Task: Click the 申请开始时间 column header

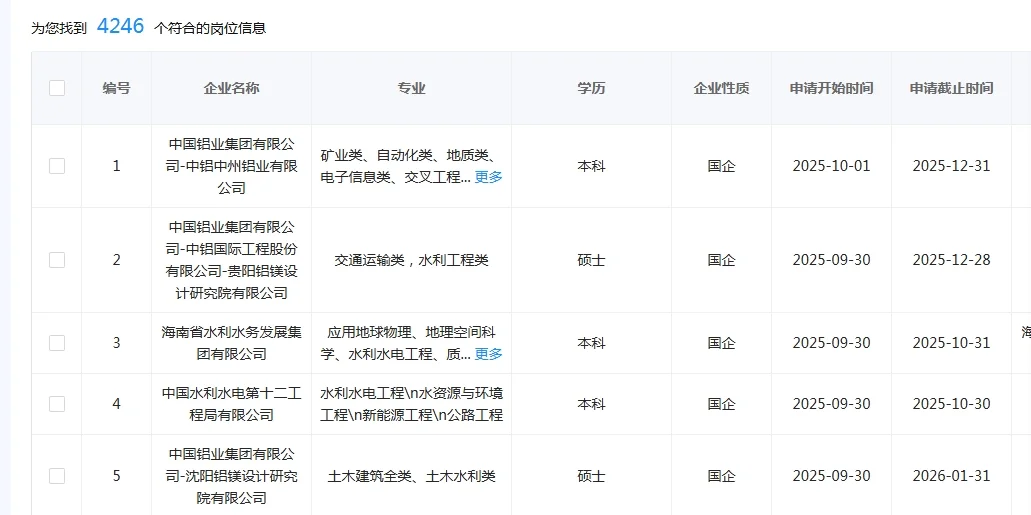Action: [x=832, y=88]
